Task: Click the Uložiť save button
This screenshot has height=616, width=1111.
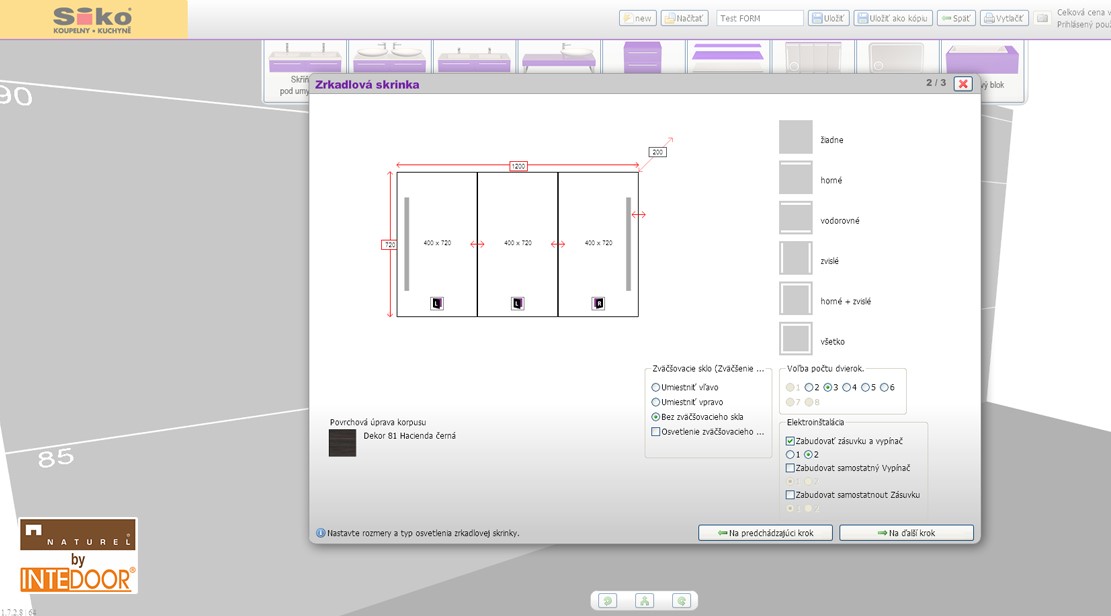Action: pyautogui.click(x=828, y=18)
